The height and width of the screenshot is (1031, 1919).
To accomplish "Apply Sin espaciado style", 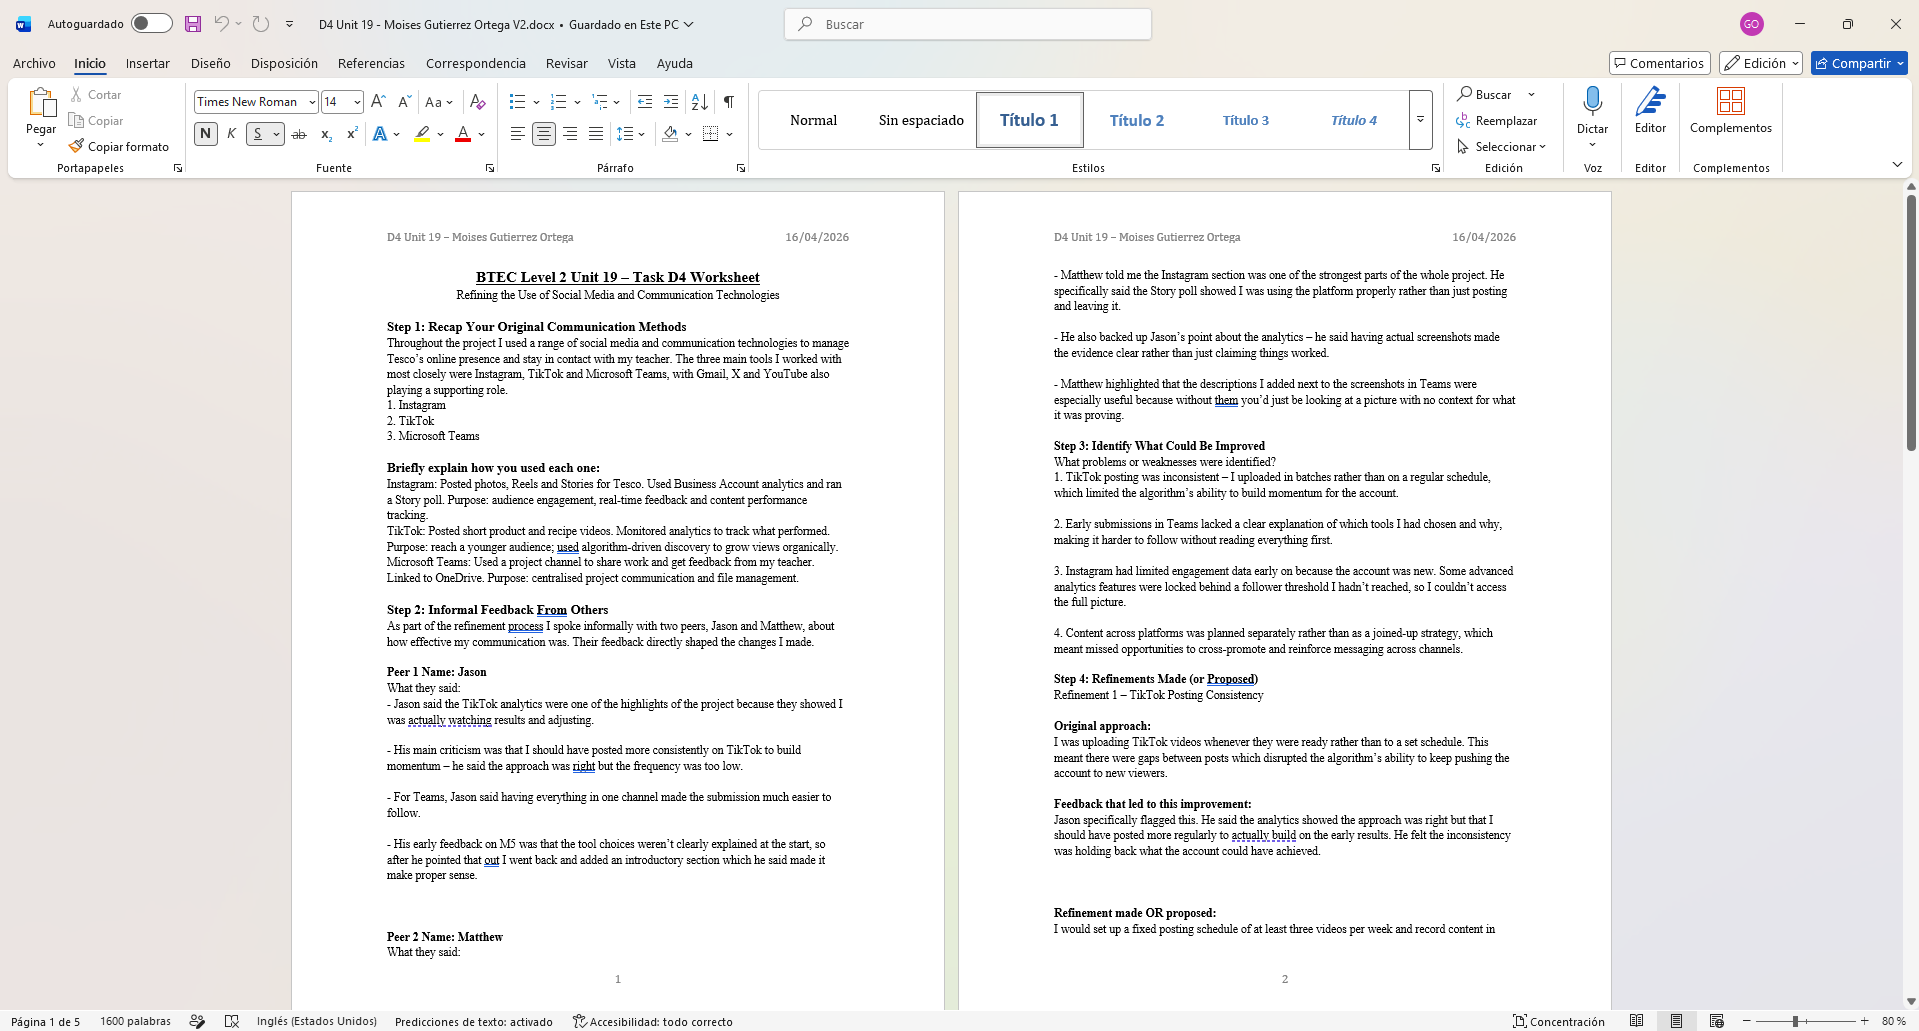I will pos(921,120).
